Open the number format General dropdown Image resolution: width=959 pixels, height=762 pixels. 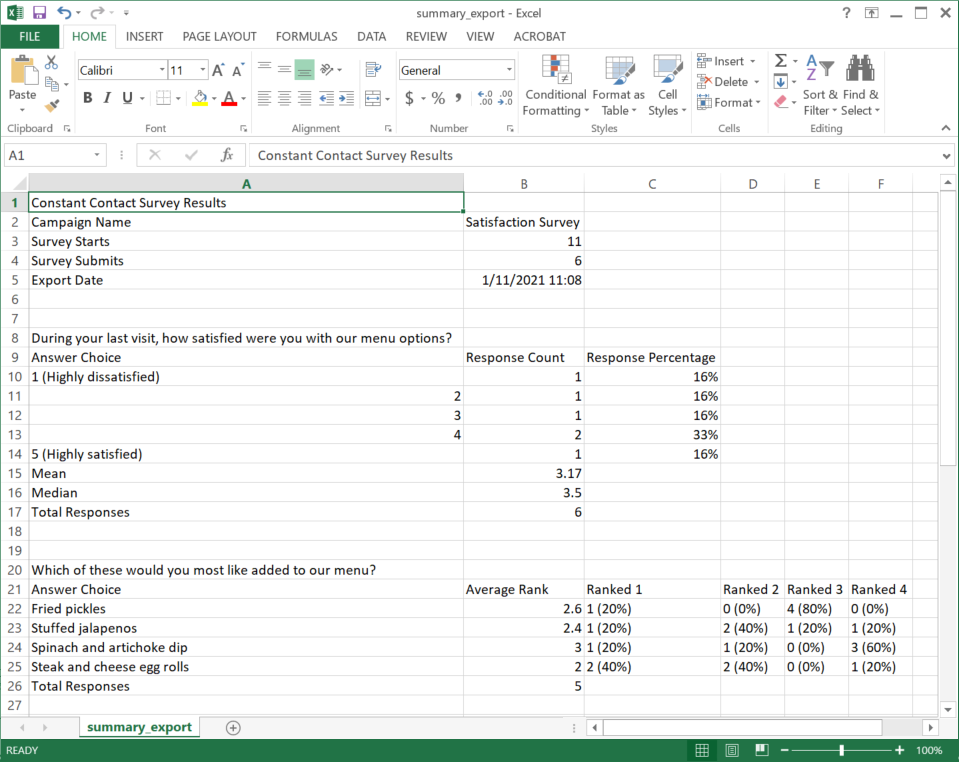[x=509, y=70]
